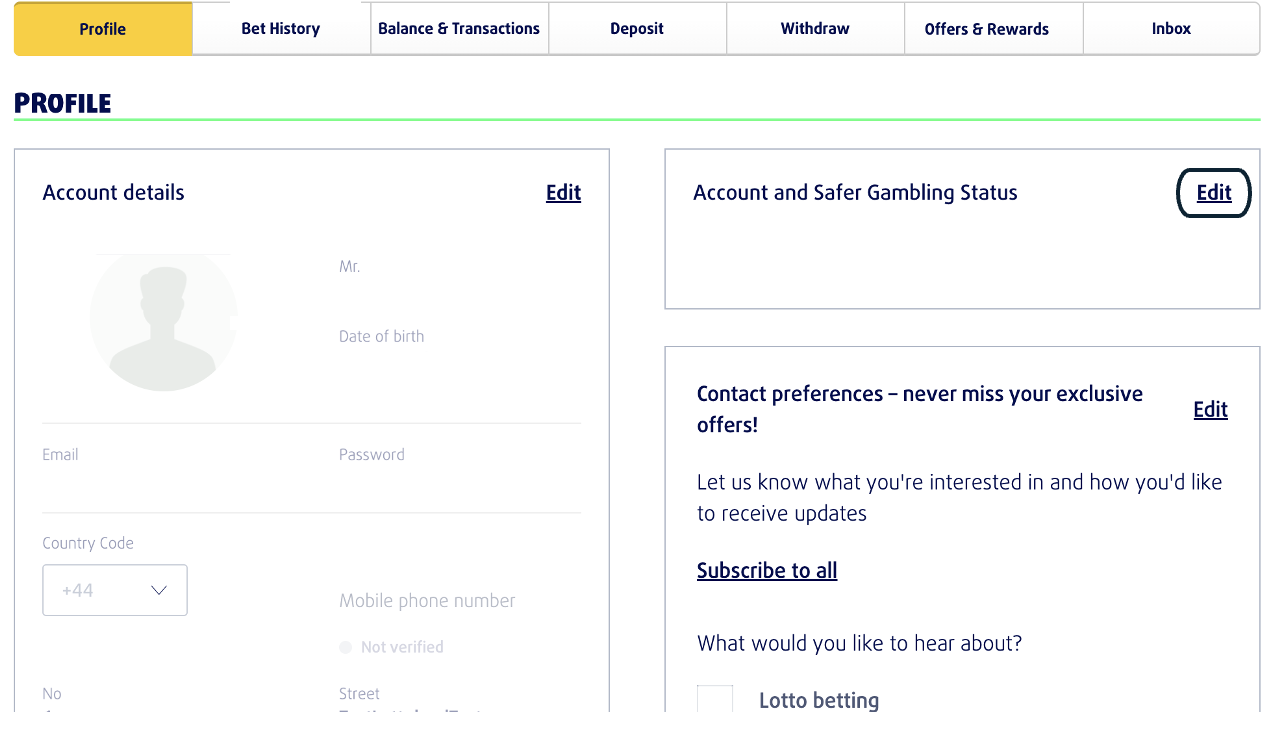The image size is (1274, 738).
Task: Click the Password field area
Action: point(459,469)
